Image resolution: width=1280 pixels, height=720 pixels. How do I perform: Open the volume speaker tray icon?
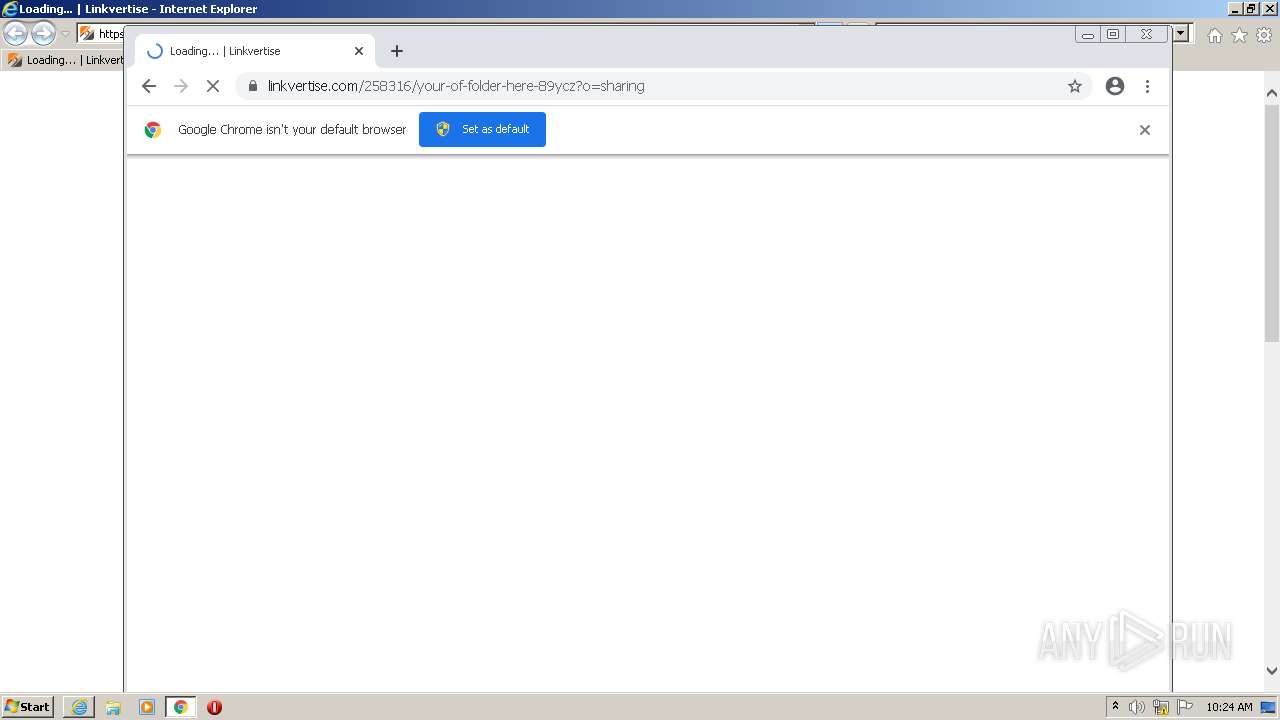pyautogui.click(x=1137, y=707)
